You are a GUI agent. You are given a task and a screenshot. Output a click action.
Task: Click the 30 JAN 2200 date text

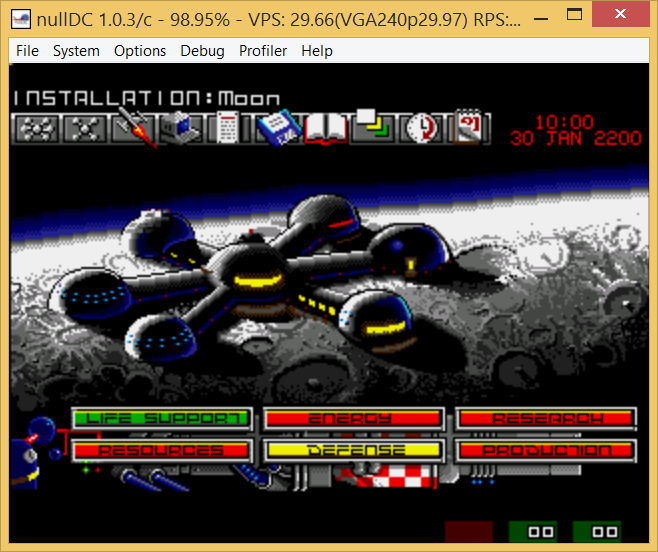[576, 138]
